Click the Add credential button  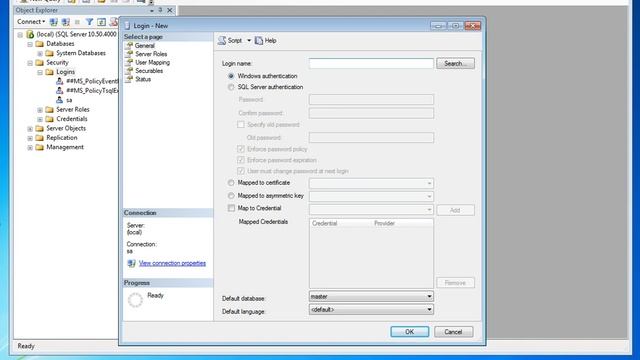click(455, 210)
